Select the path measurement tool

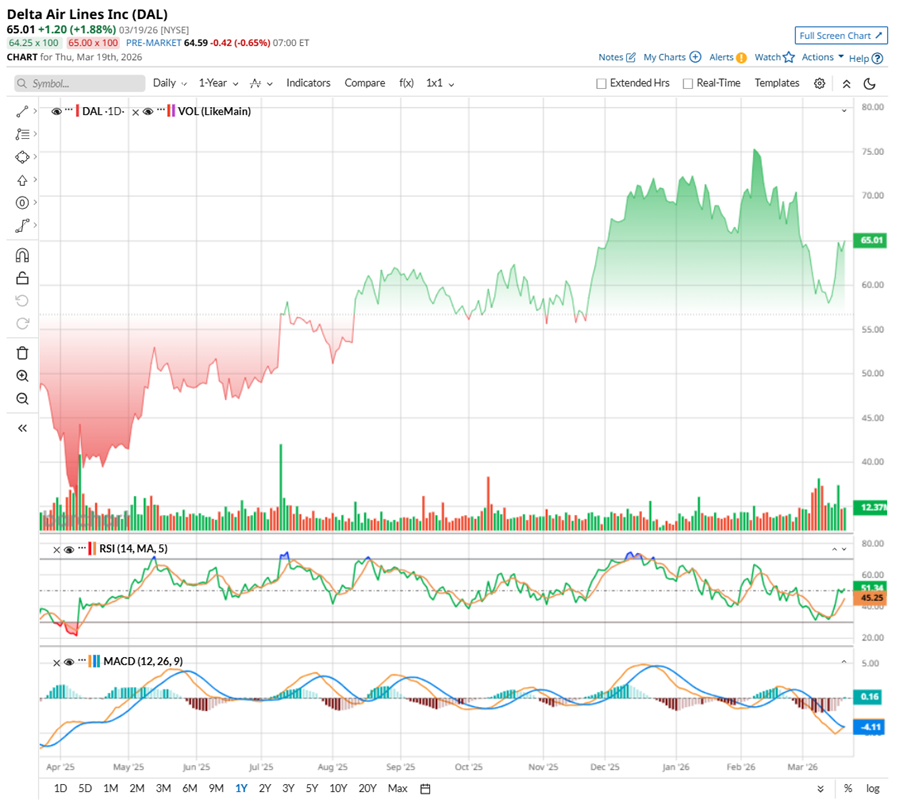(x=22, y=226)
